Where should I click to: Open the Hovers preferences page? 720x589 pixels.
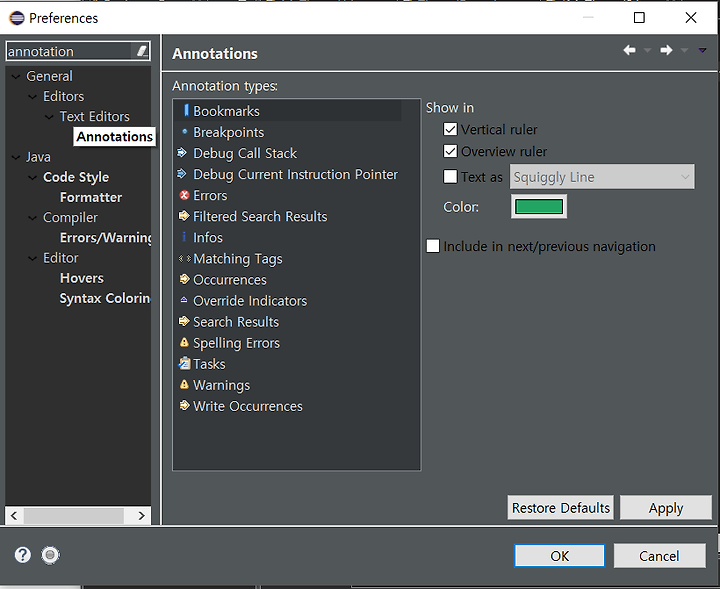tap(82, 278)
